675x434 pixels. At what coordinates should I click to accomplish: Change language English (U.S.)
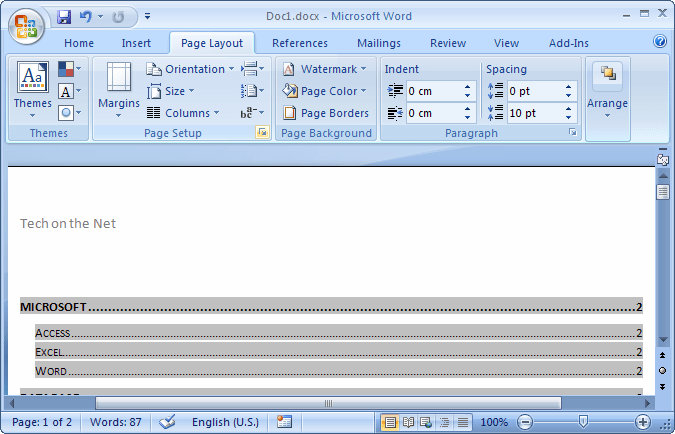225,422
